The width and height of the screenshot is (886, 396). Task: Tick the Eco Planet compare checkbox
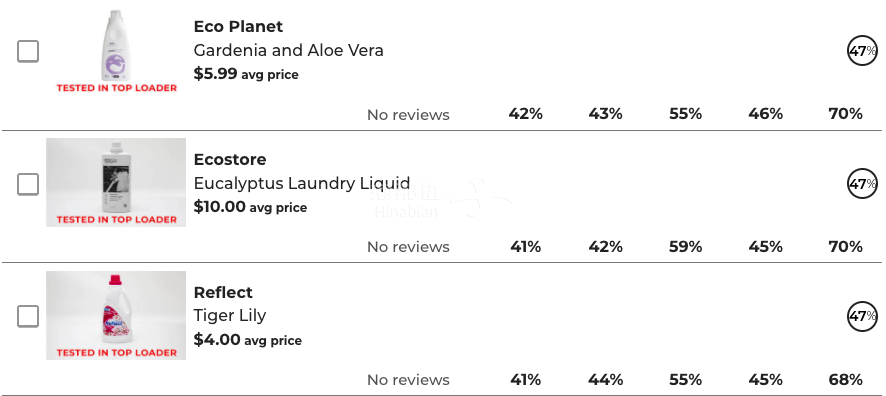click(28, 51)
